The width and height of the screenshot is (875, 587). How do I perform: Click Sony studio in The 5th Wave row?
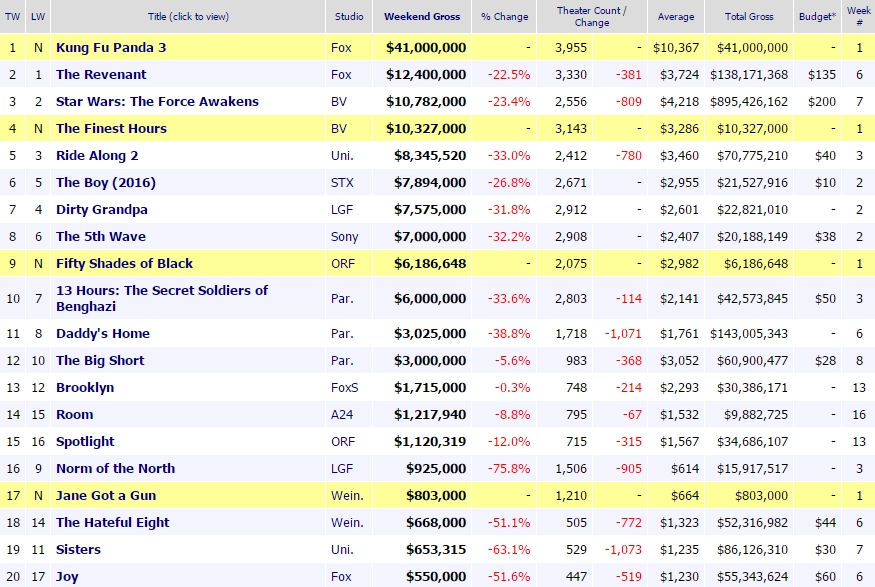point(344,237)
